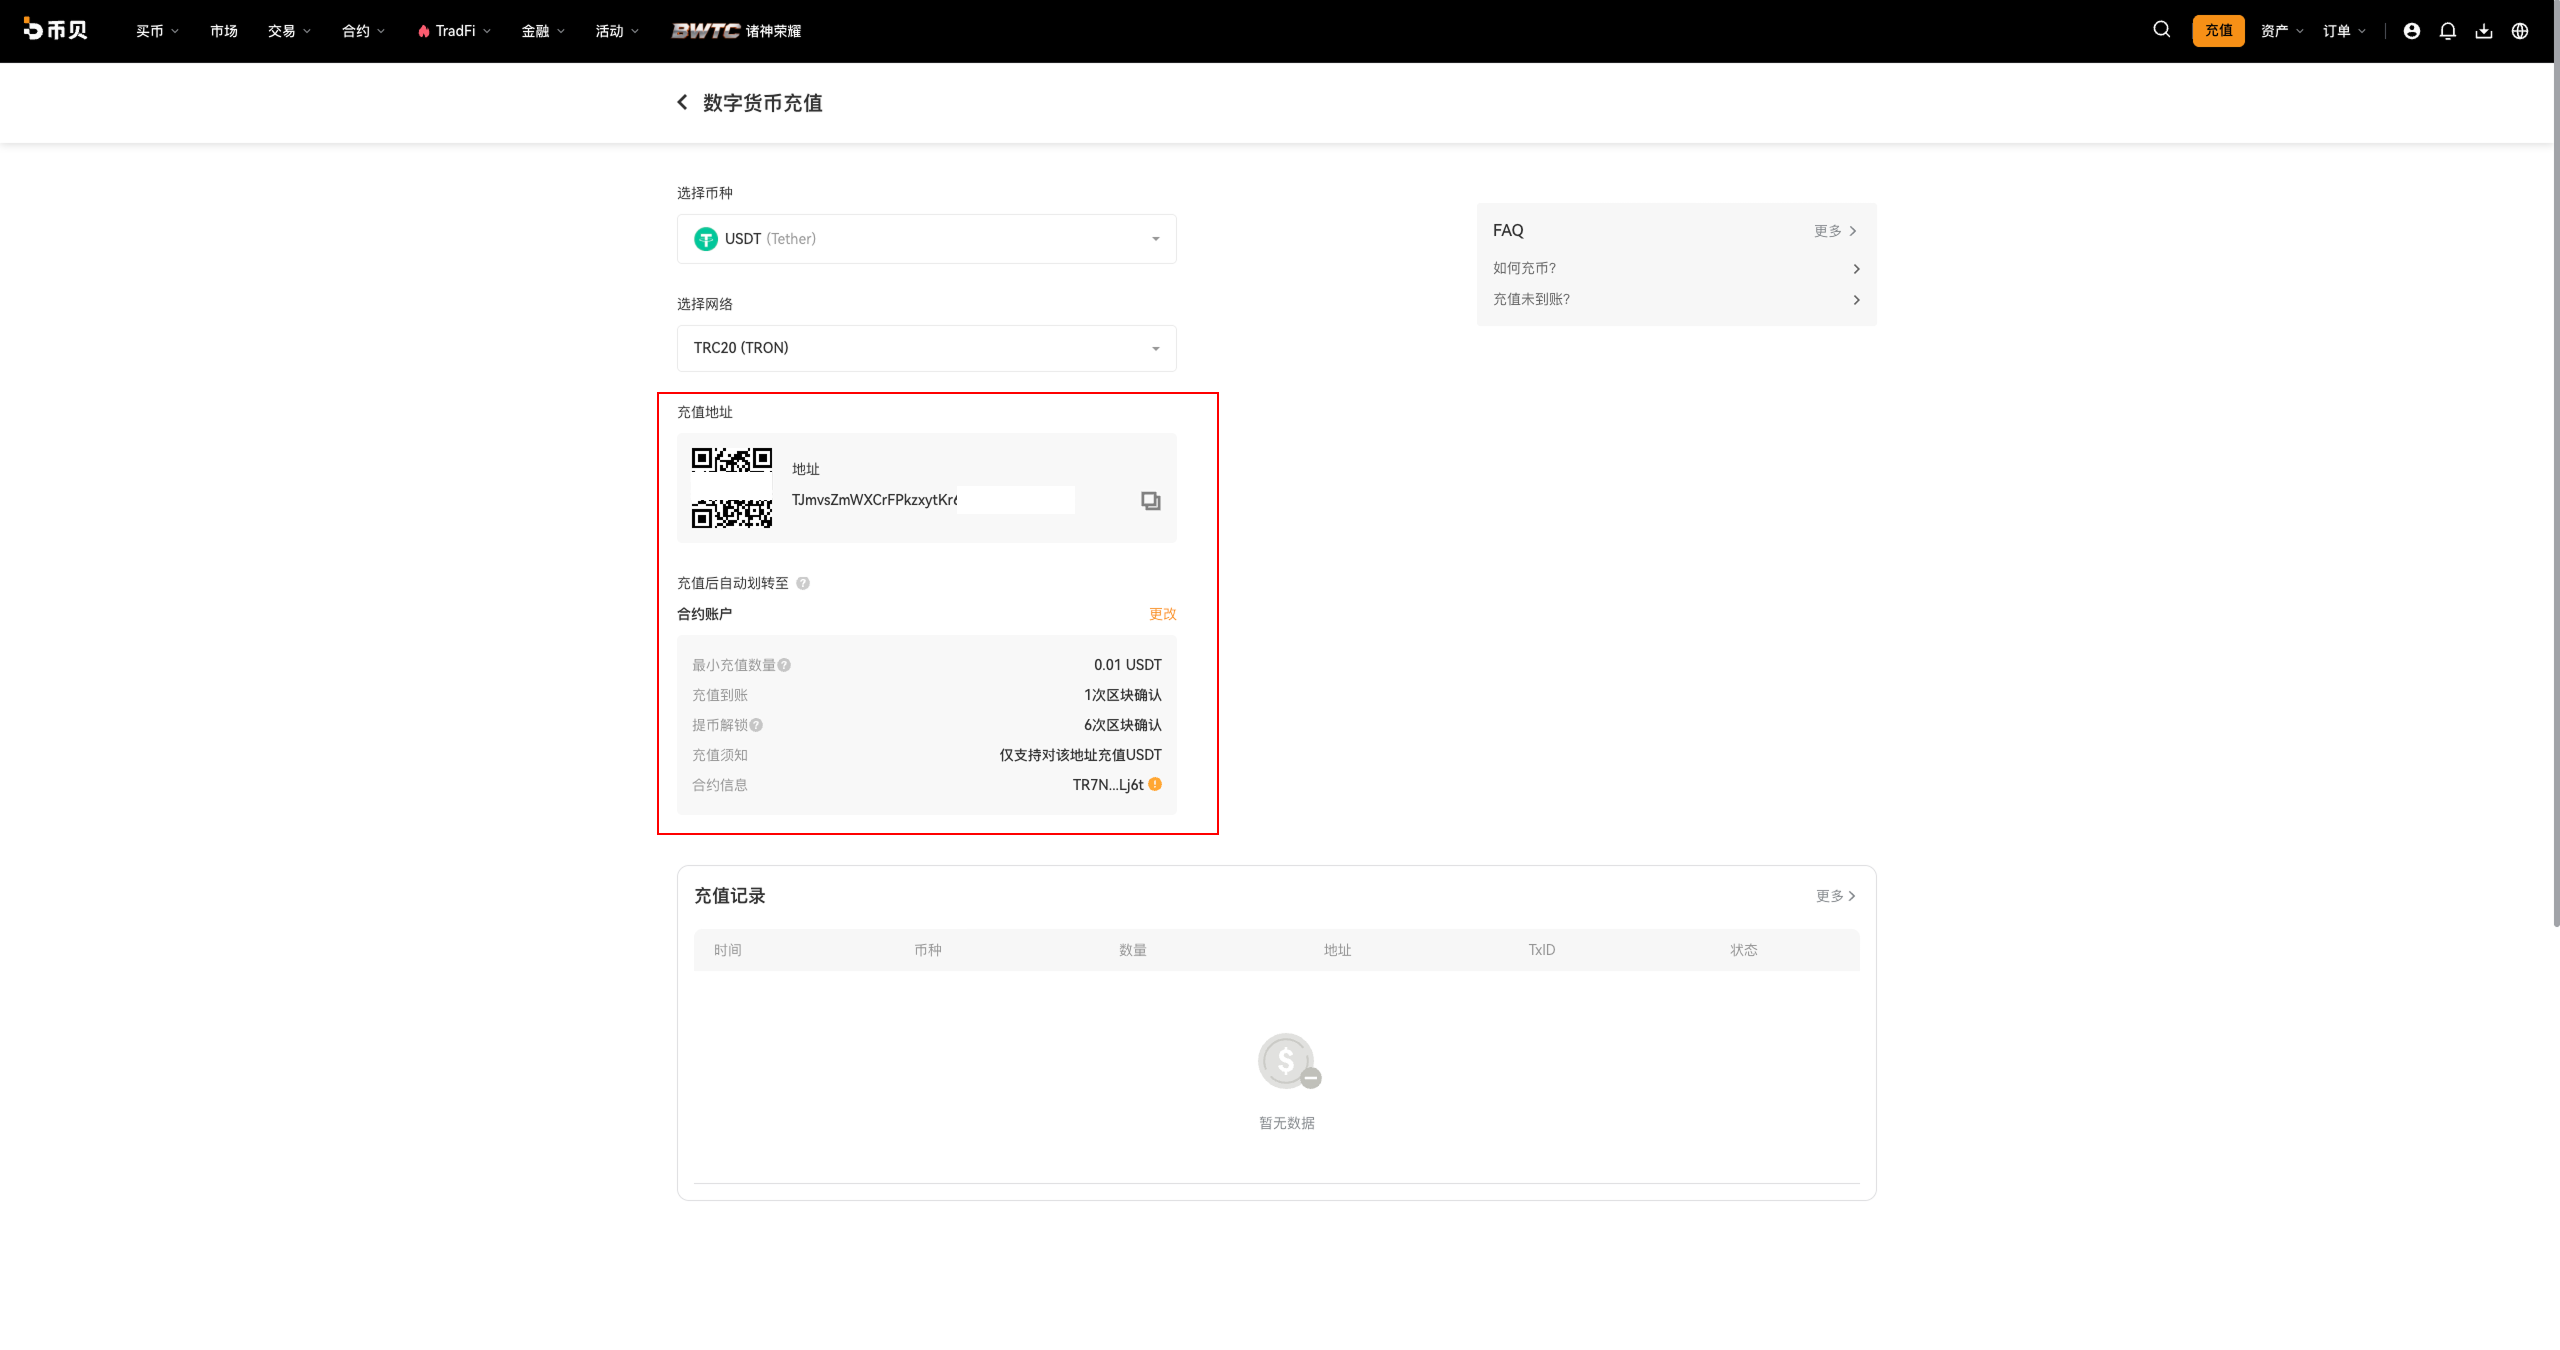The height and width of the screenshot is (1350, 2560).
Task: Open the language globe icon
Action: [x=2519, y=31]
